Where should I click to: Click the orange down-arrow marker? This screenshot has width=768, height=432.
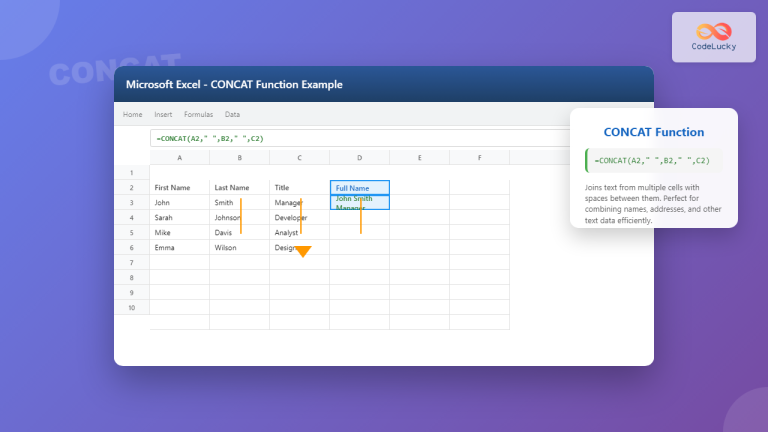click(x=302, y=251)
